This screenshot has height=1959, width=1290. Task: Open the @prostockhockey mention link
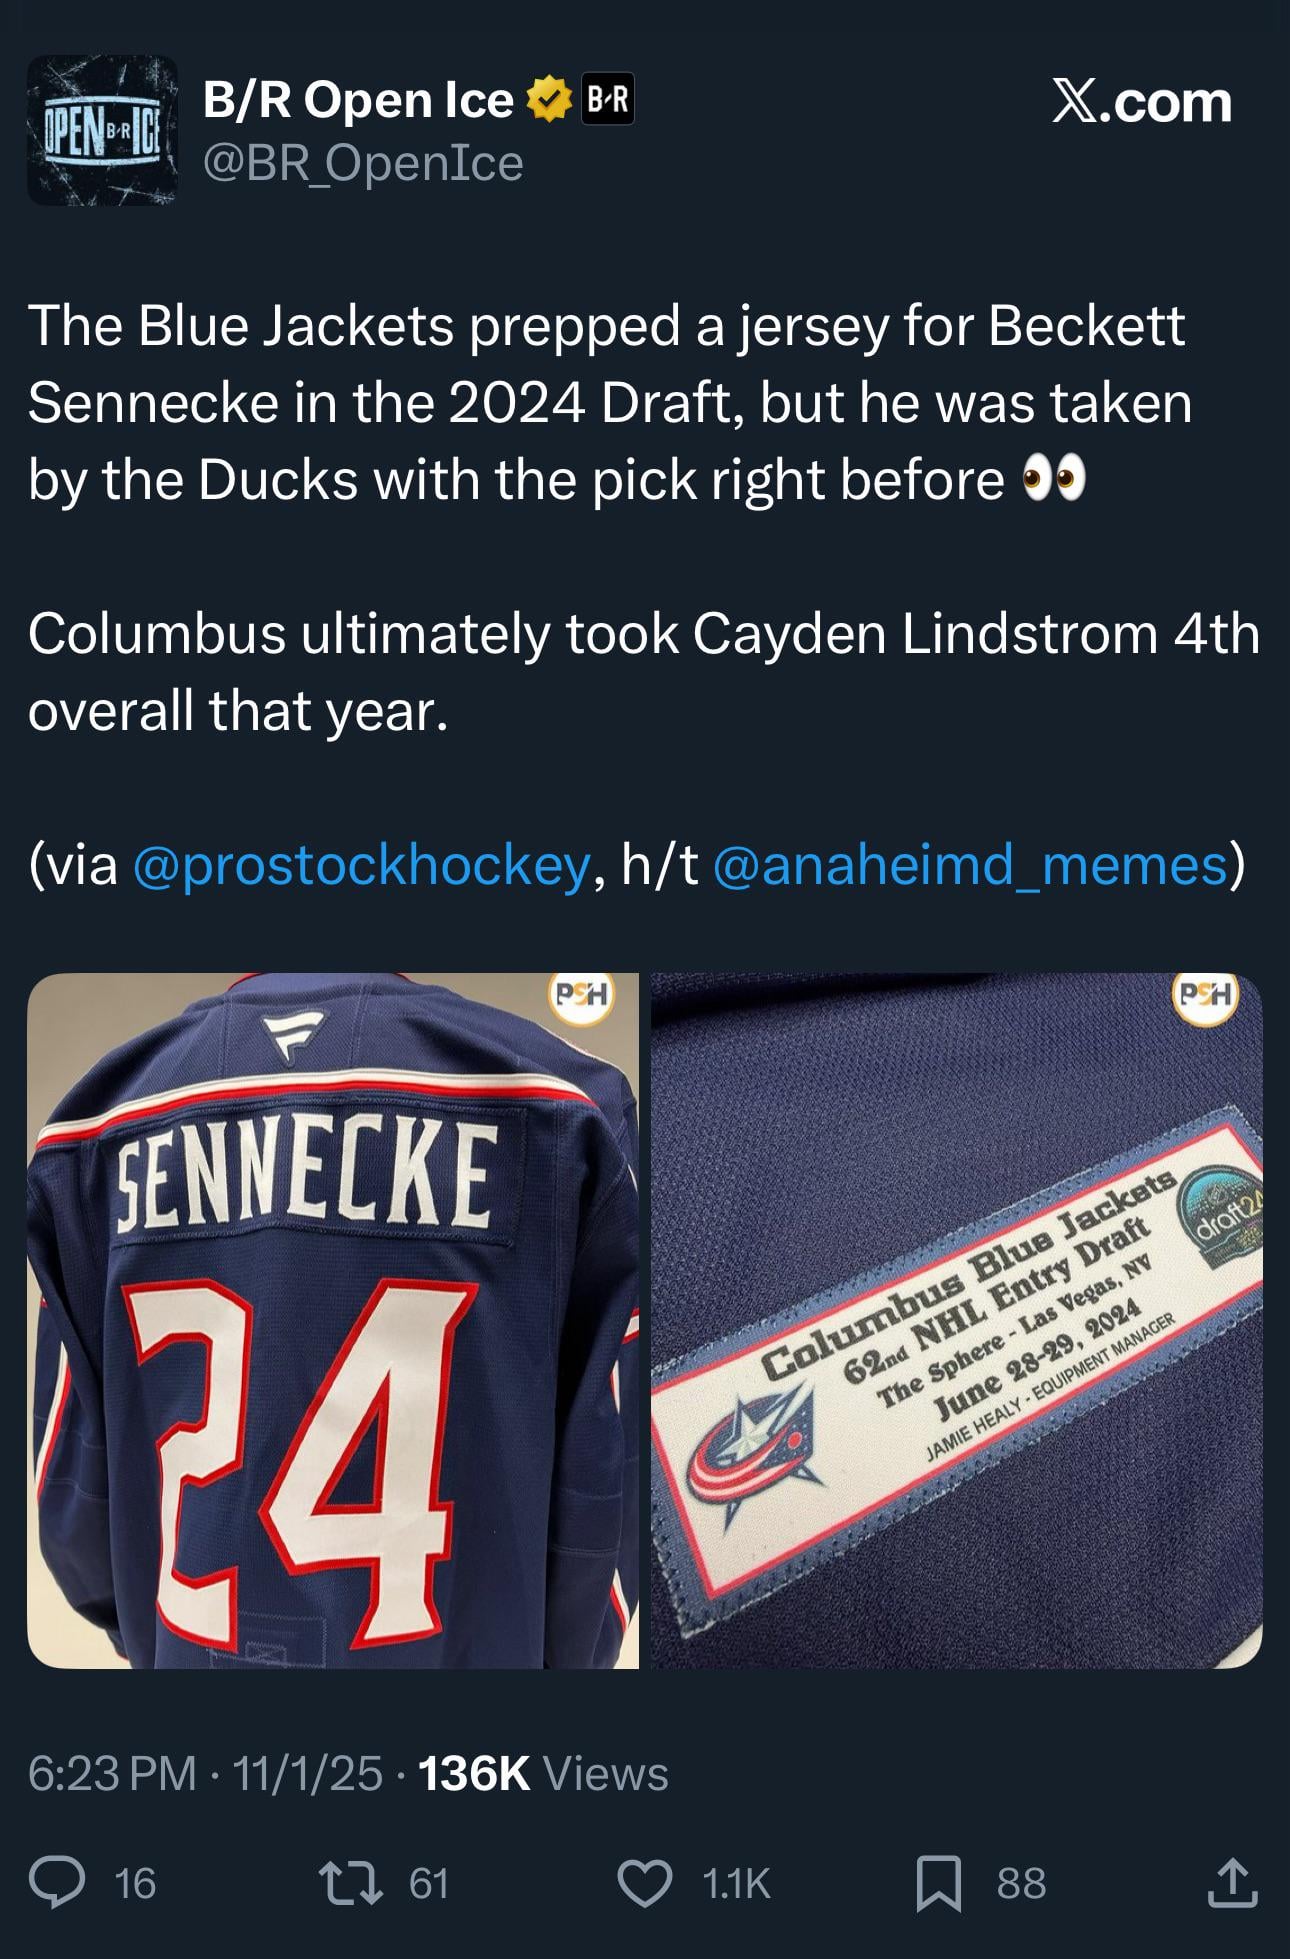(x=361, y=865)
